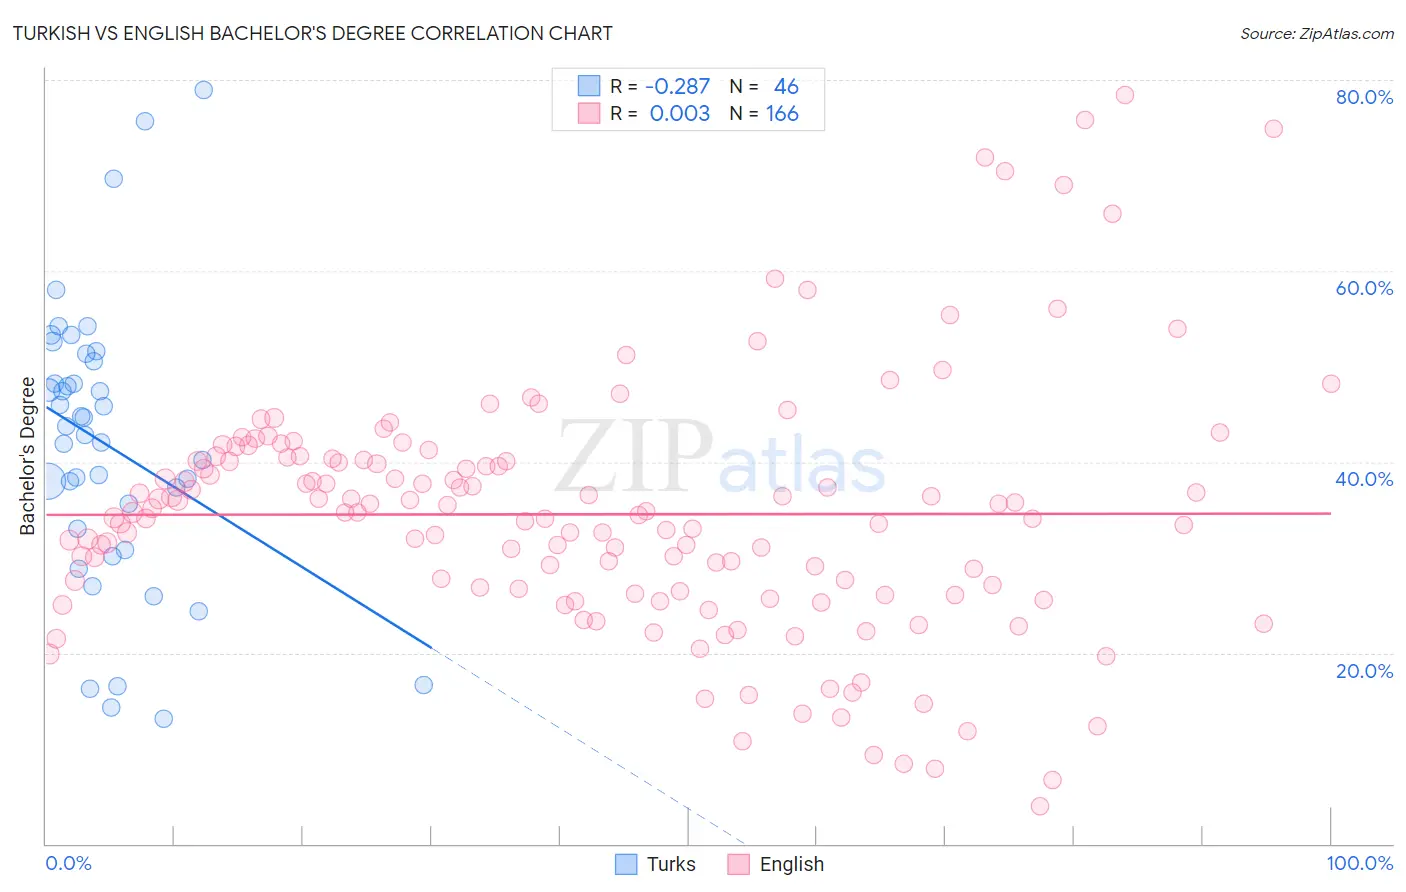Click the ZIPatlas watermark in chart center

pyautogui.click(x=720, y=457)
